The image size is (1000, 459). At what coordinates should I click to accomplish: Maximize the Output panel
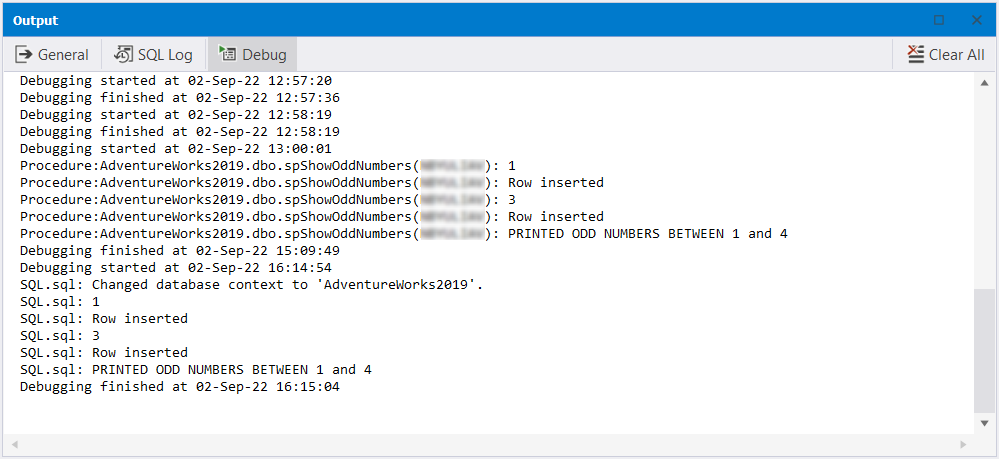939,20
